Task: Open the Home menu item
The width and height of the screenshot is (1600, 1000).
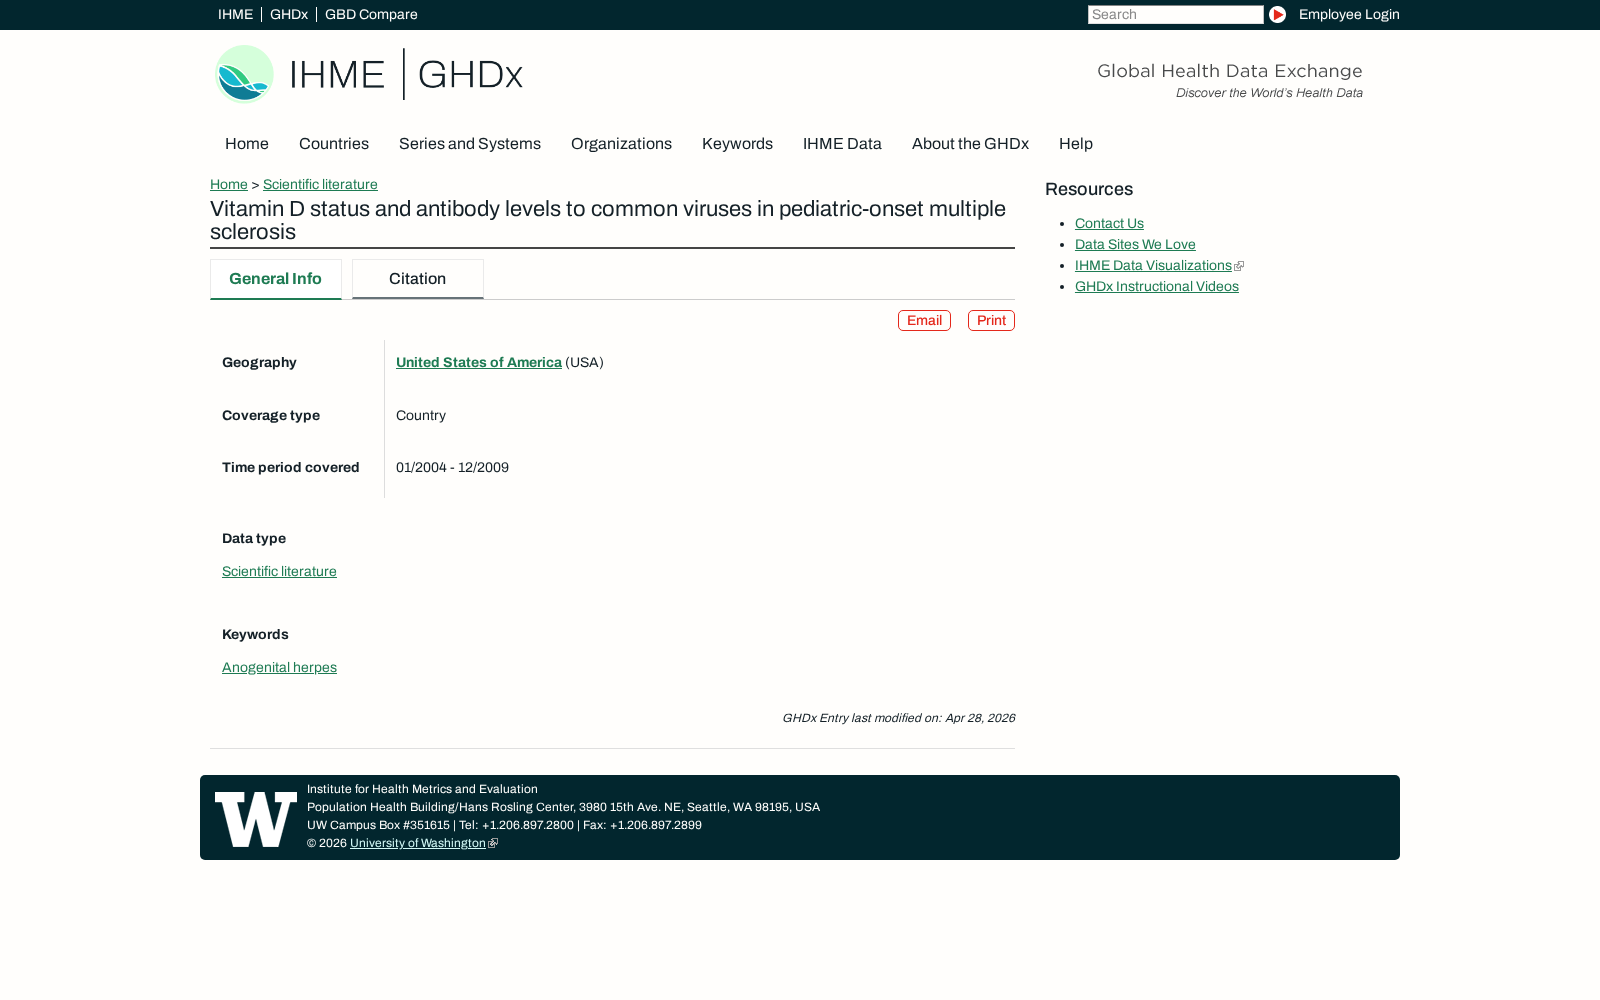Action: [247, 144]
